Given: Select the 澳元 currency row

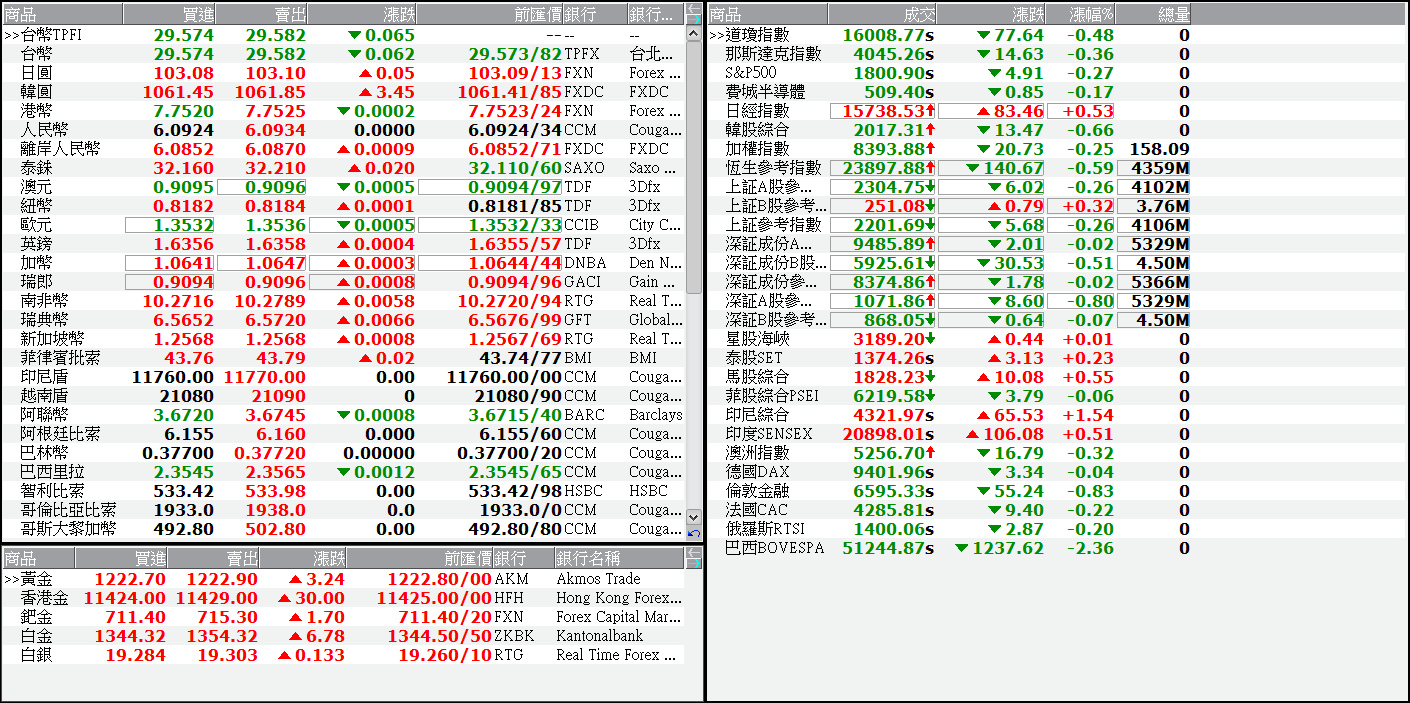Looking at the screenshot, I should click(344, 187).
